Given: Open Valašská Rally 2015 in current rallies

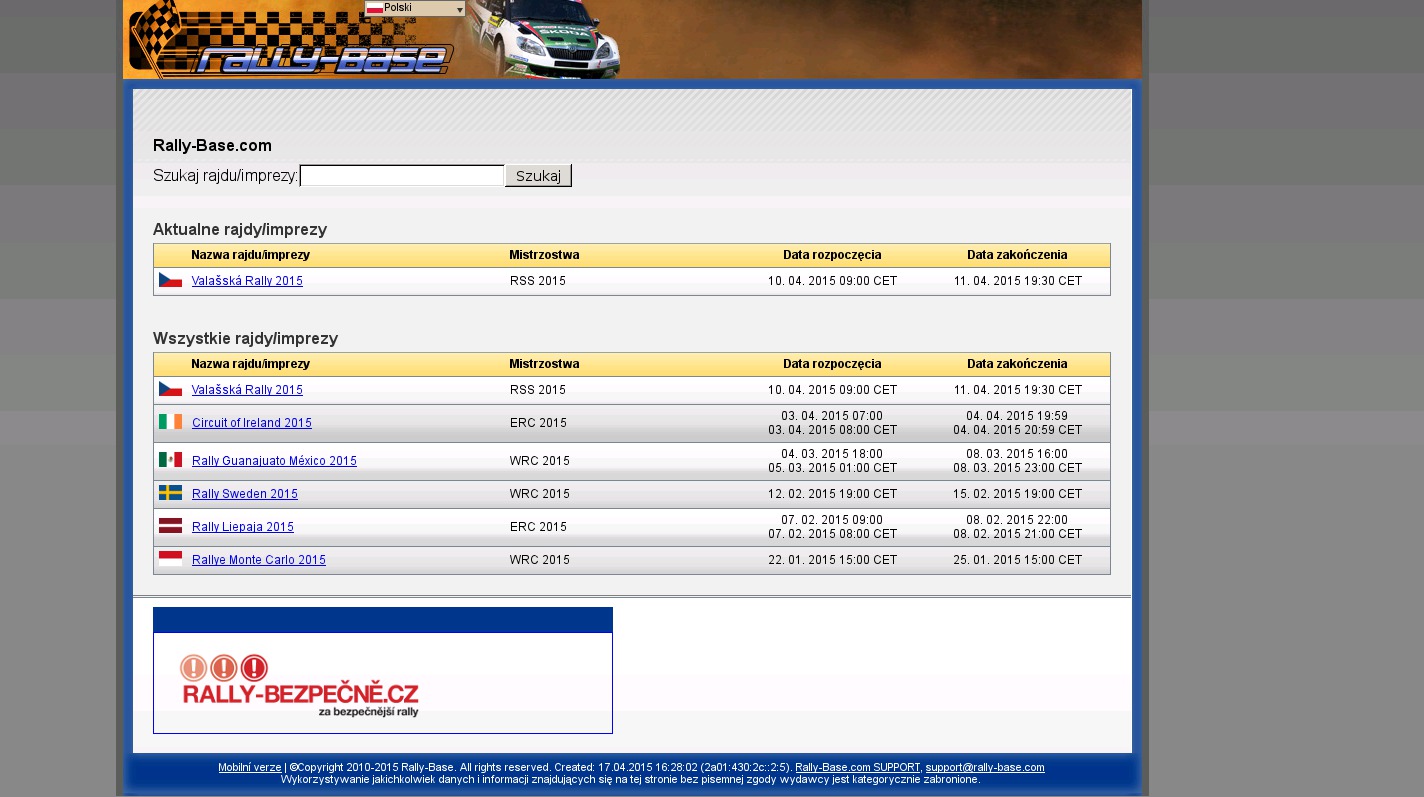Looking at the screenshot, I should pos(247,282).
